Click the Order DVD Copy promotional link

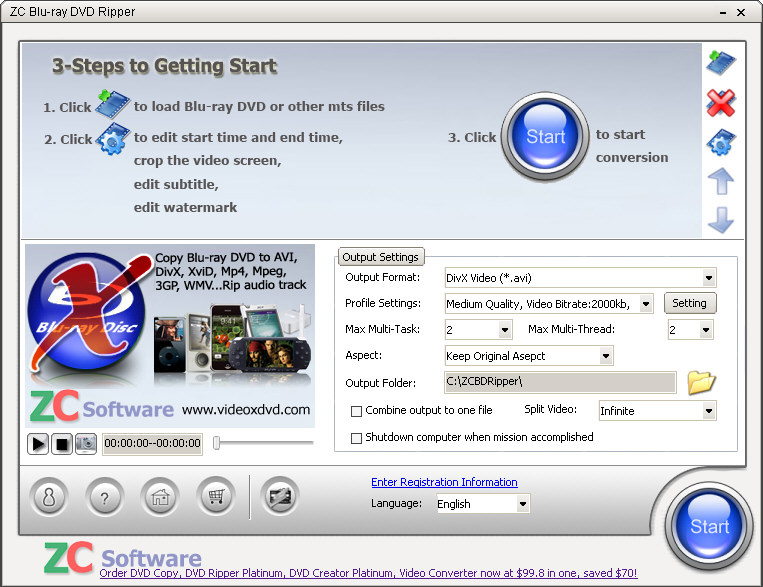pos(368,573)
